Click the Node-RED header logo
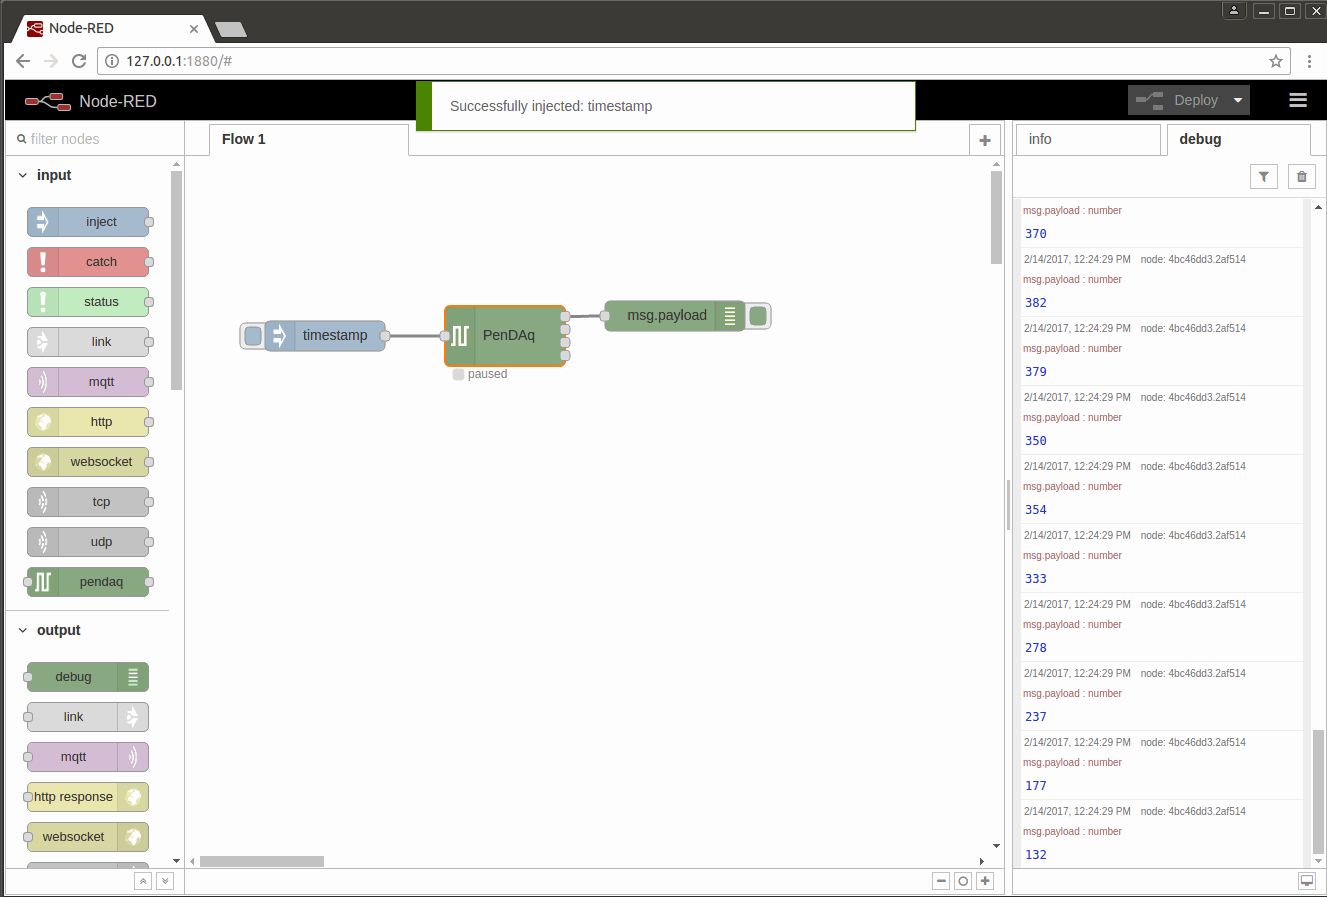The width and height of the screenshot is (1327, 897). [x=91, y=101]
